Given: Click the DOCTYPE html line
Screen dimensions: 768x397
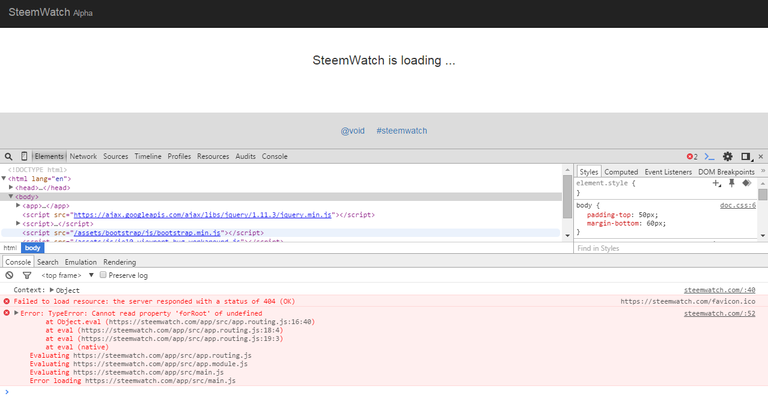Looking at the screenshot, I should click(37, 170).
